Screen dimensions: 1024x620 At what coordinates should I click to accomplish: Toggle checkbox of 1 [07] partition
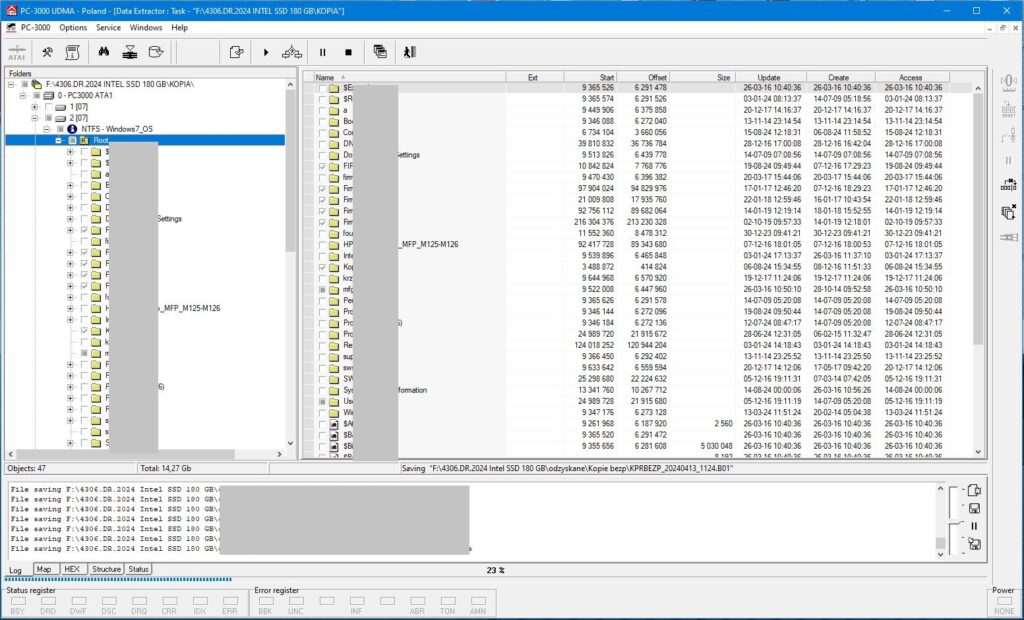tap(48, 106)
